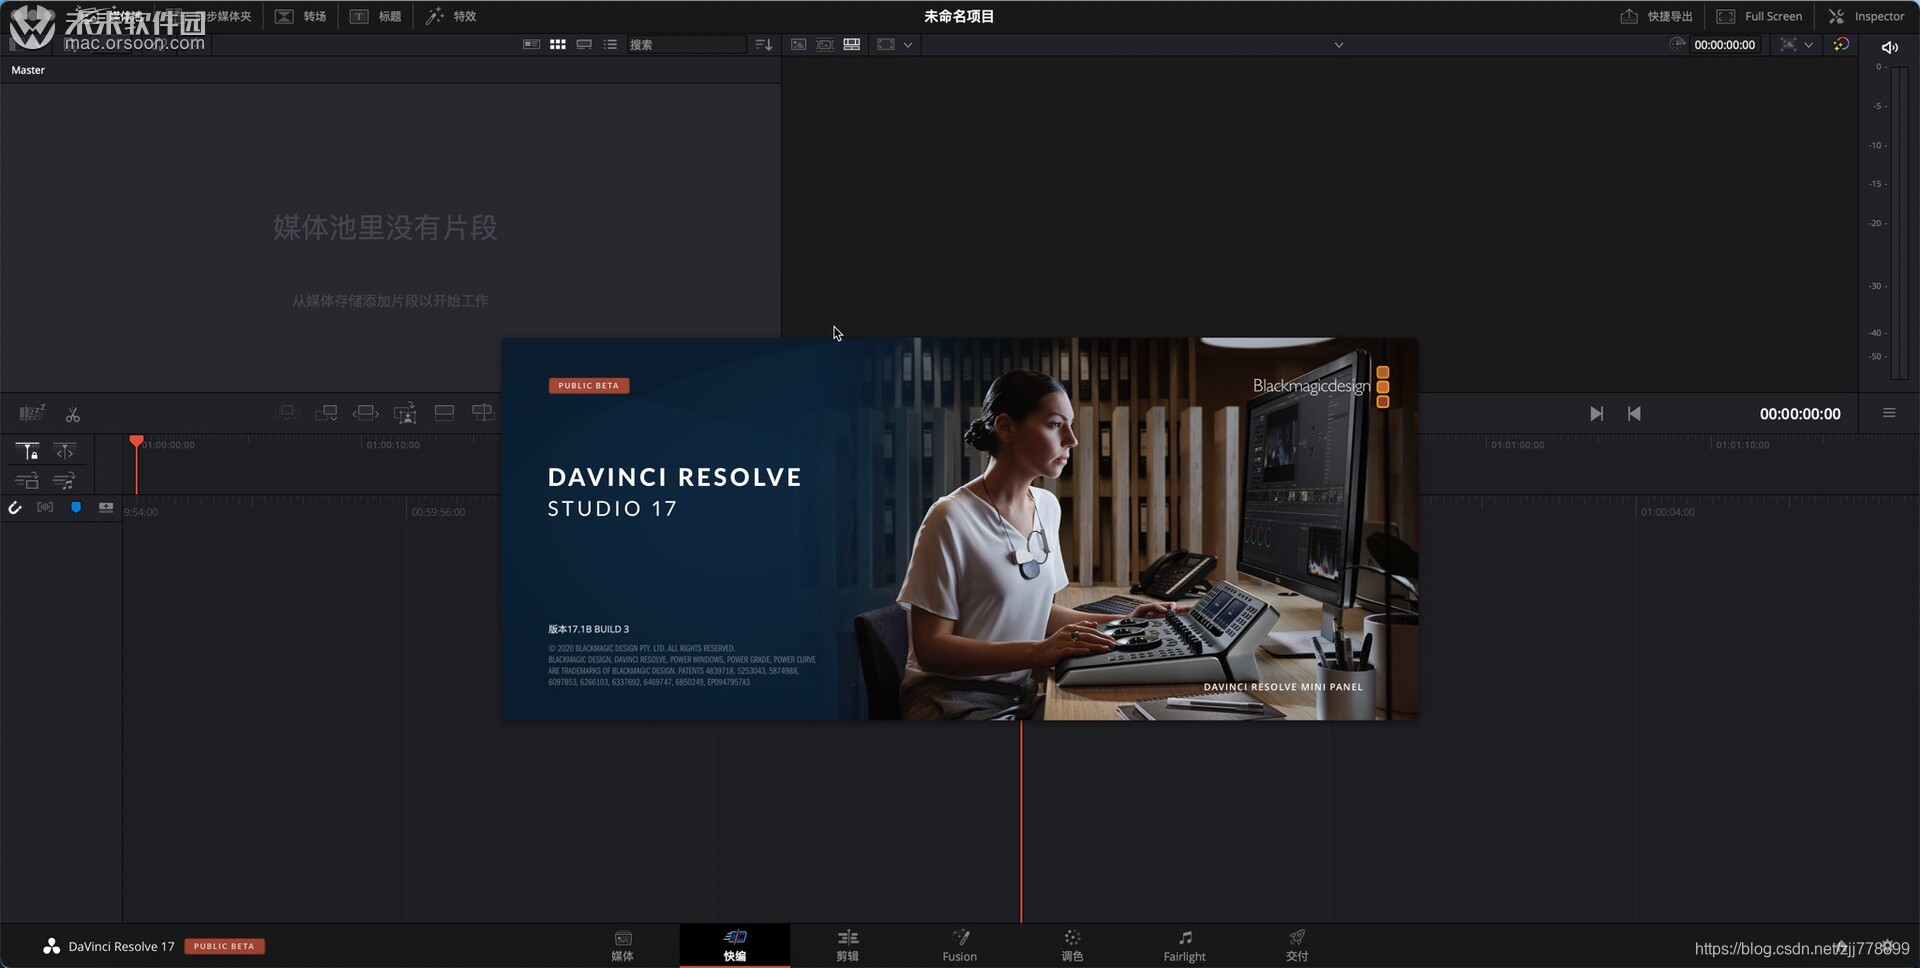Switch to the Fairlight page
Screen dimensions: 1920x968
coord(1184,946)
